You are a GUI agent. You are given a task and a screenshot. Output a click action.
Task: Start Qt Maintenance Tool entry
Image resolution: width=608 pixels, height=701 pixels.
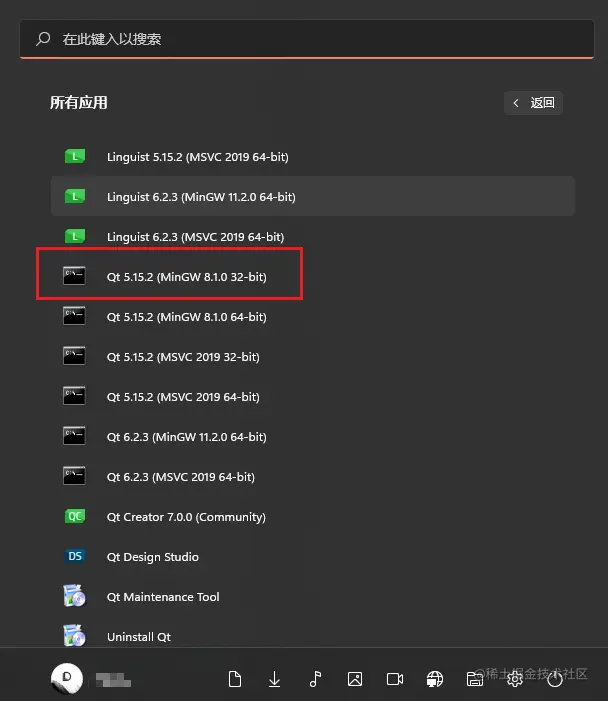coord(312,596)
